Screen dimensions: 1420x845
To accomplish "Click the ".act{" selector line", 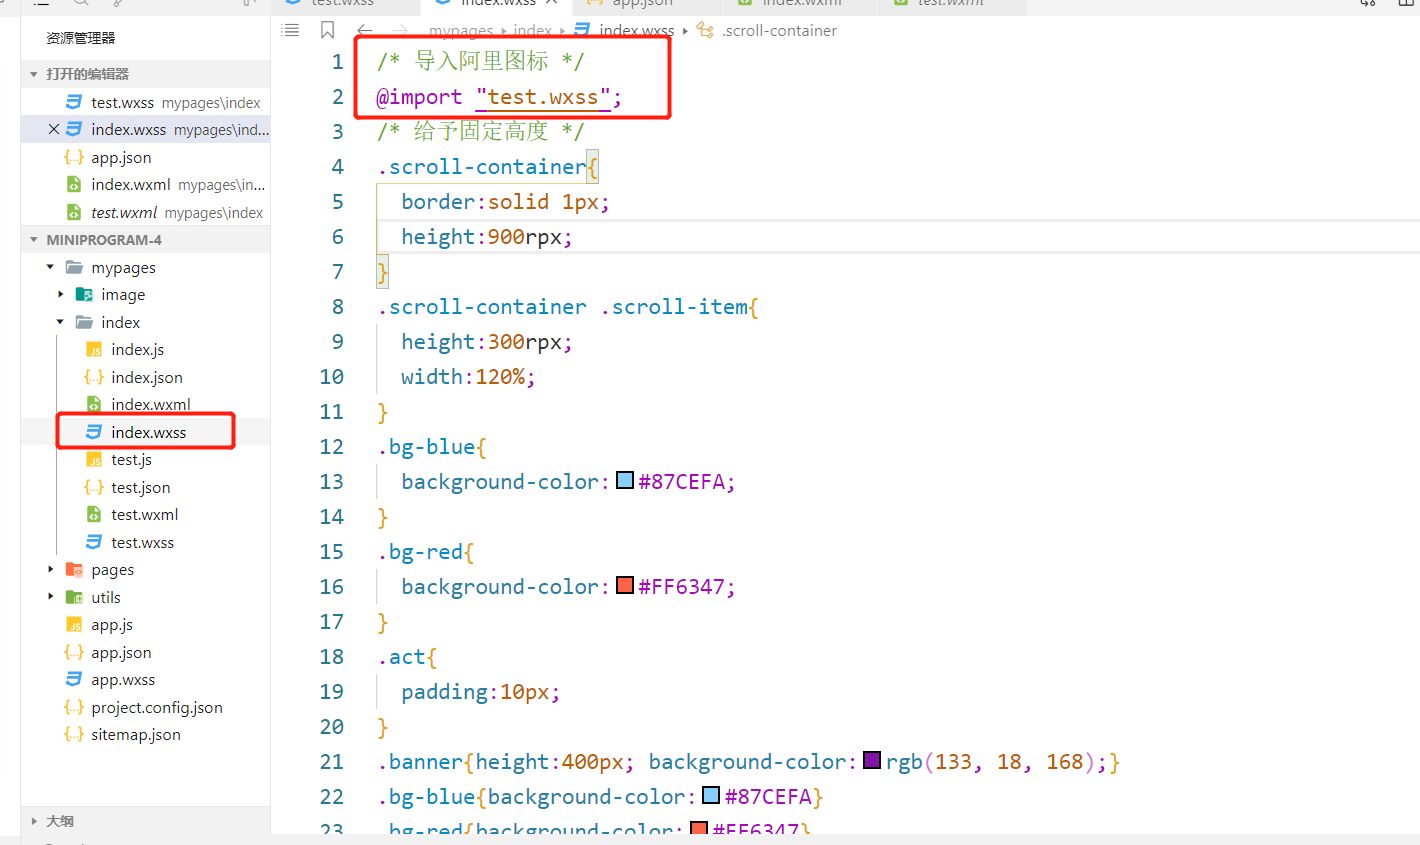I will [407, 657].
